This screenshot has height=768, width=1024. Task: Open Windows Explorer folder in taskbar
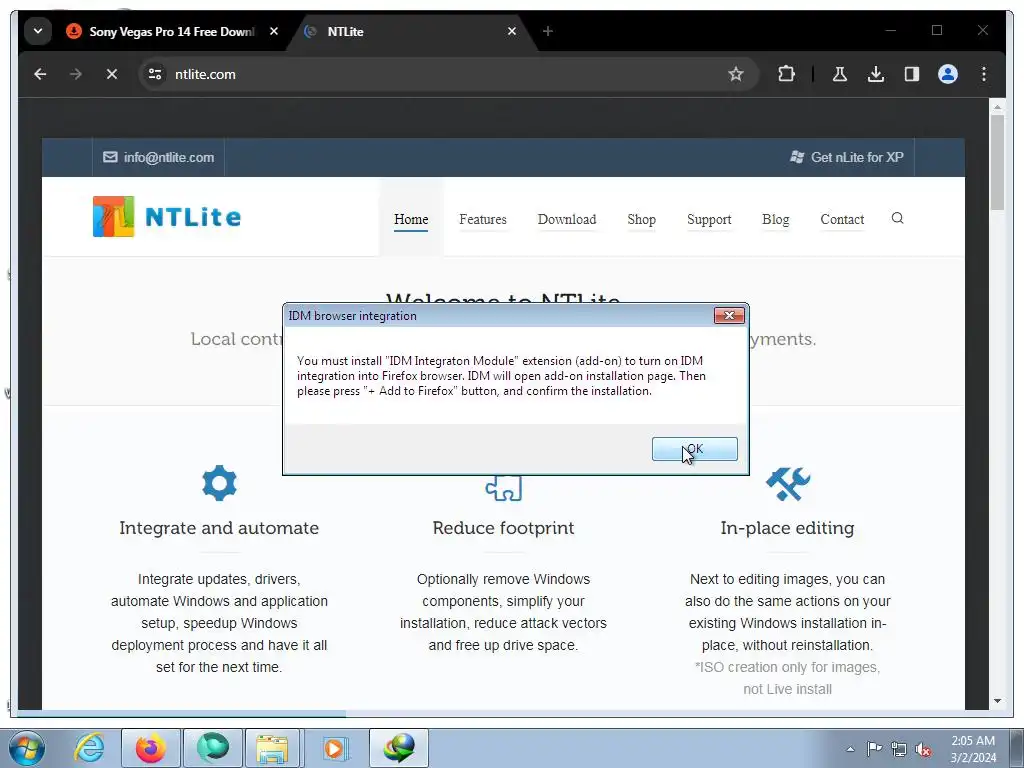click(x=272, y=748)
